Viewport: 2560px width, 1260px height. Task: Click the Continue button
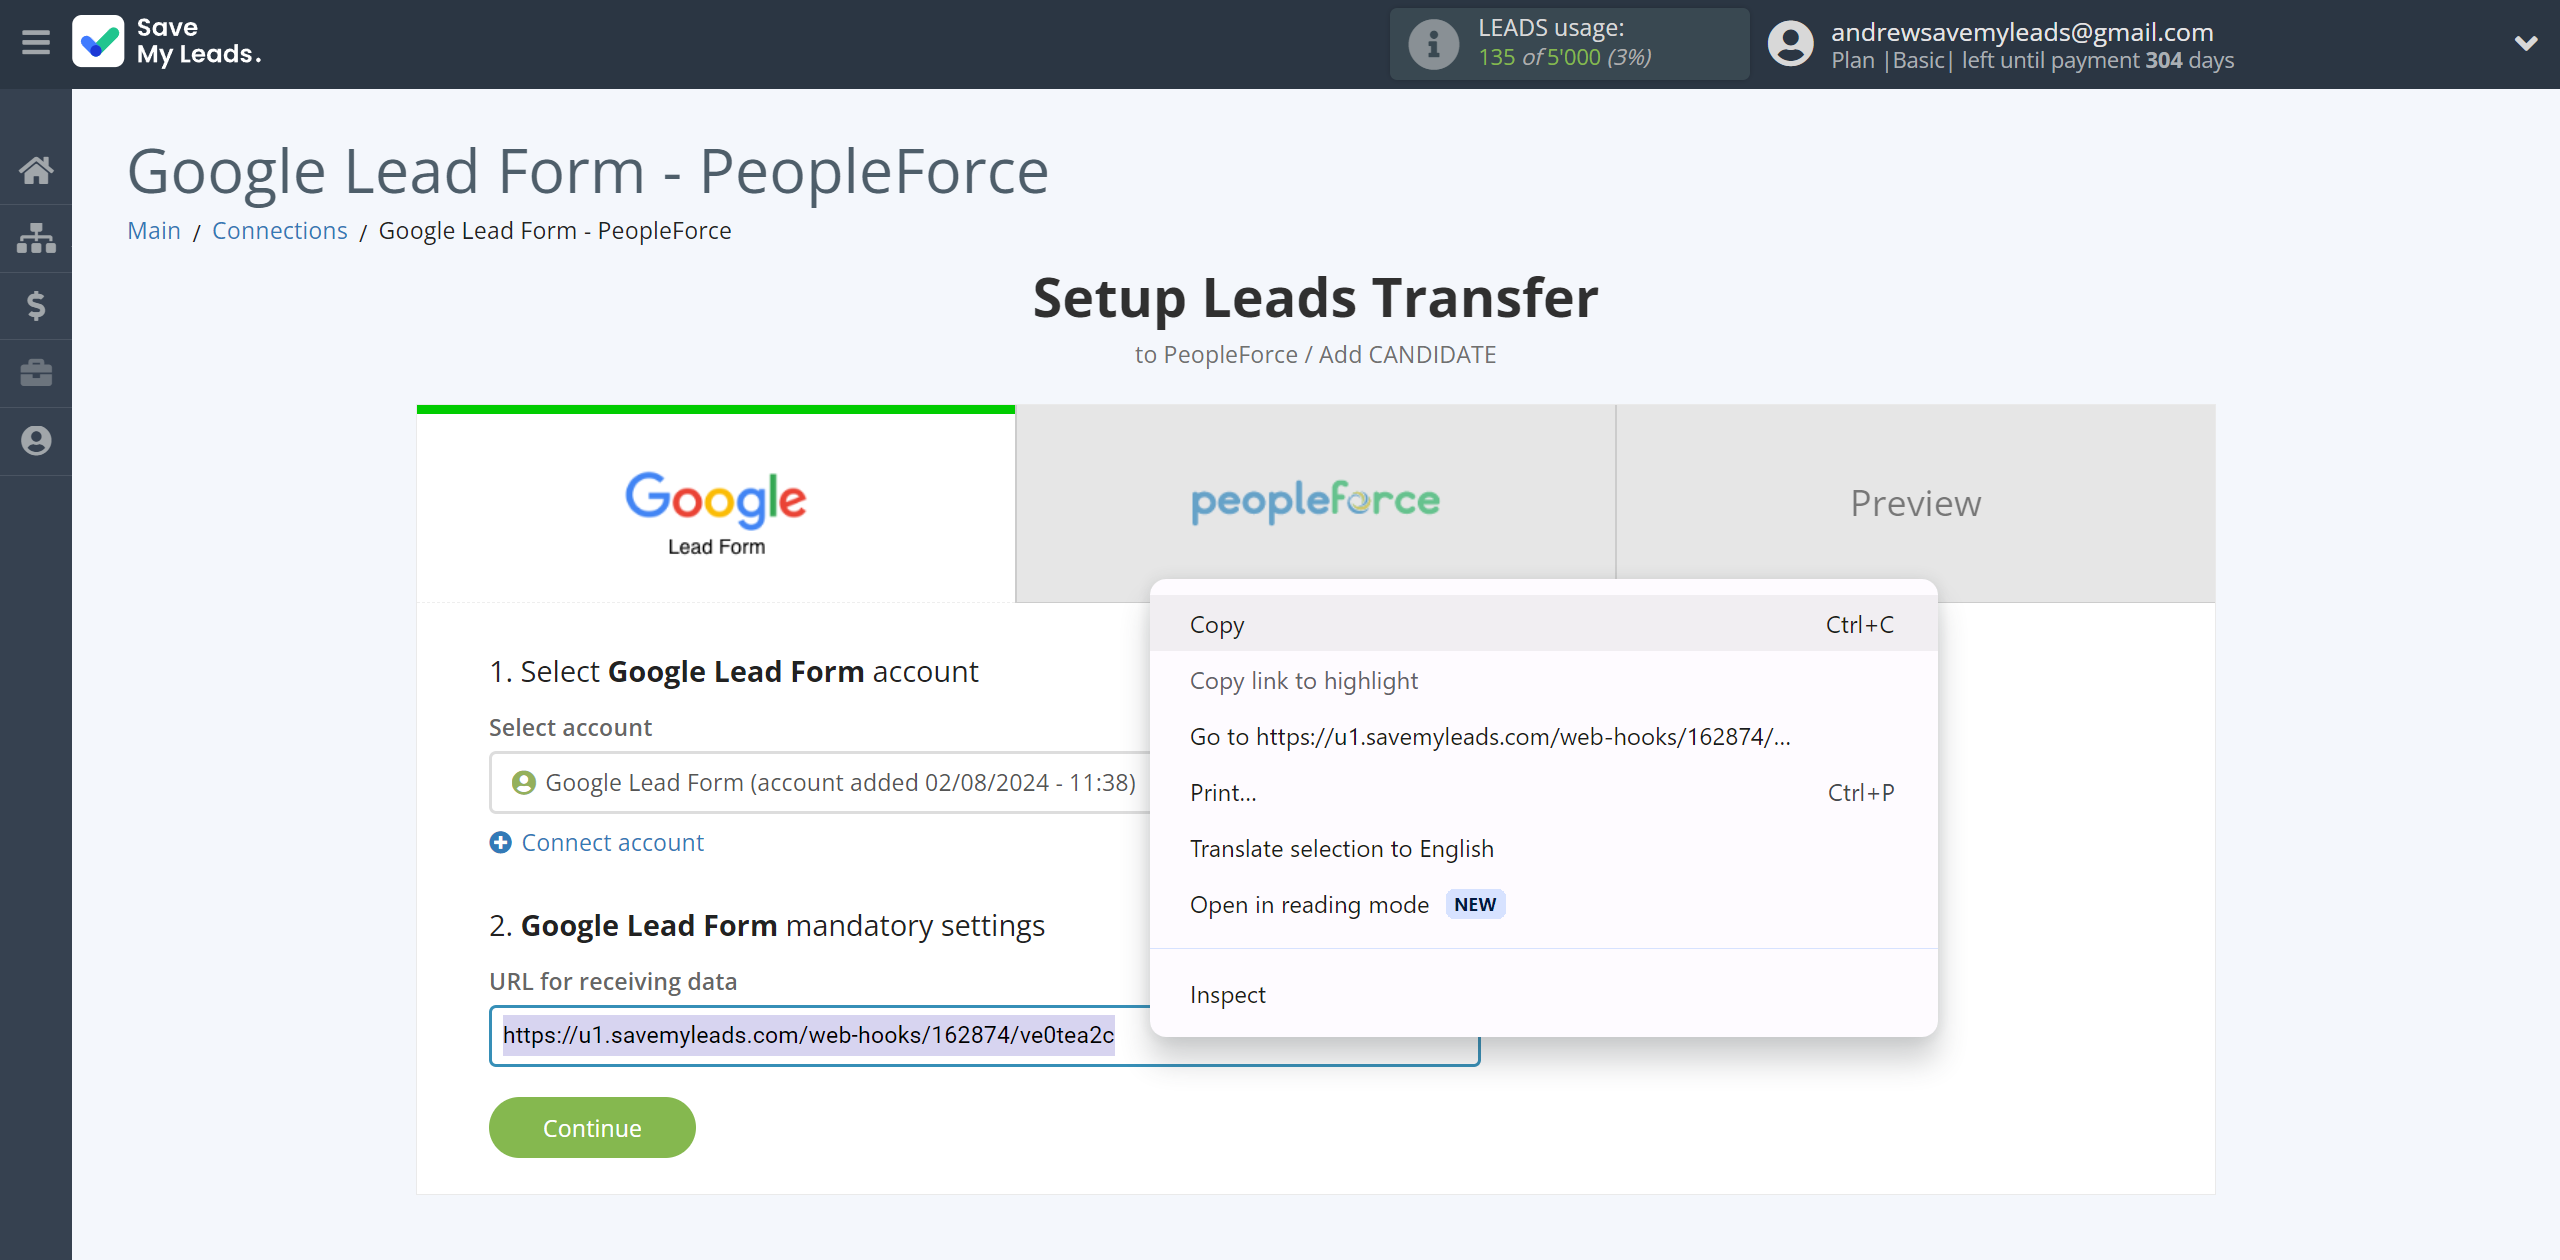pos(591,1126)
